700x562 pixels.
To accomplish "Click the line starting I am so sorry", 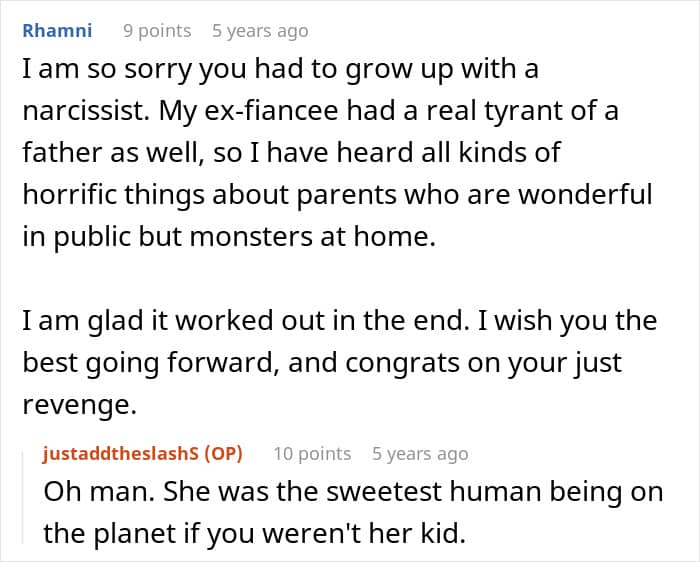I will pos(280,70).
